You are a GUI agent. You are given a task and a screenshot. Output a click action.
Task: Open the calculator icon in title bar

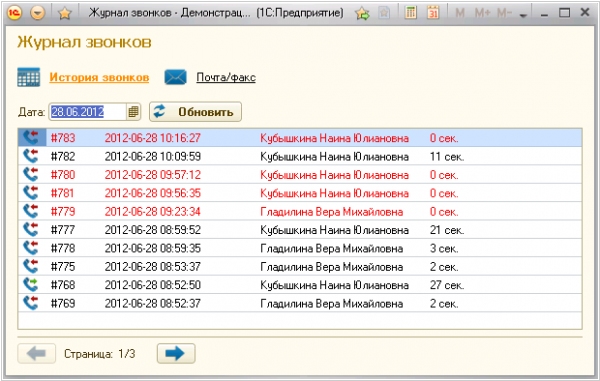point(411,13)
